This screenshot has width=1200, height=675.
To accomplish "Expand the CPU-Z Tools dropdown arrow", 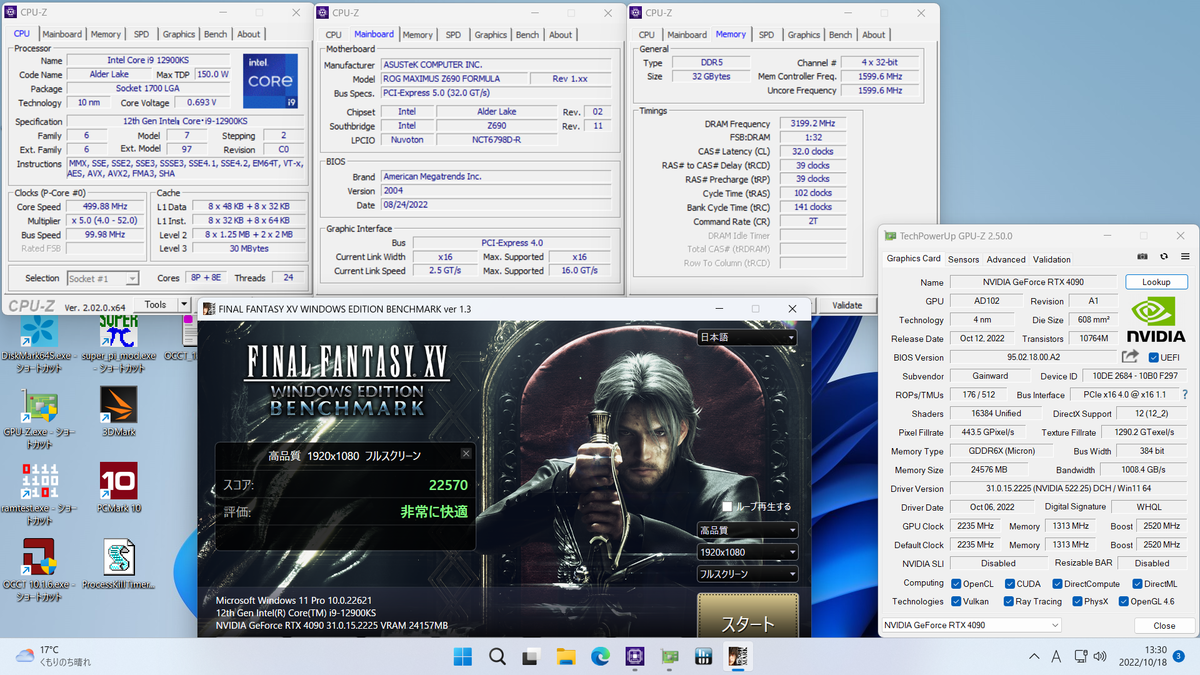I will click(x=183, y=304).
